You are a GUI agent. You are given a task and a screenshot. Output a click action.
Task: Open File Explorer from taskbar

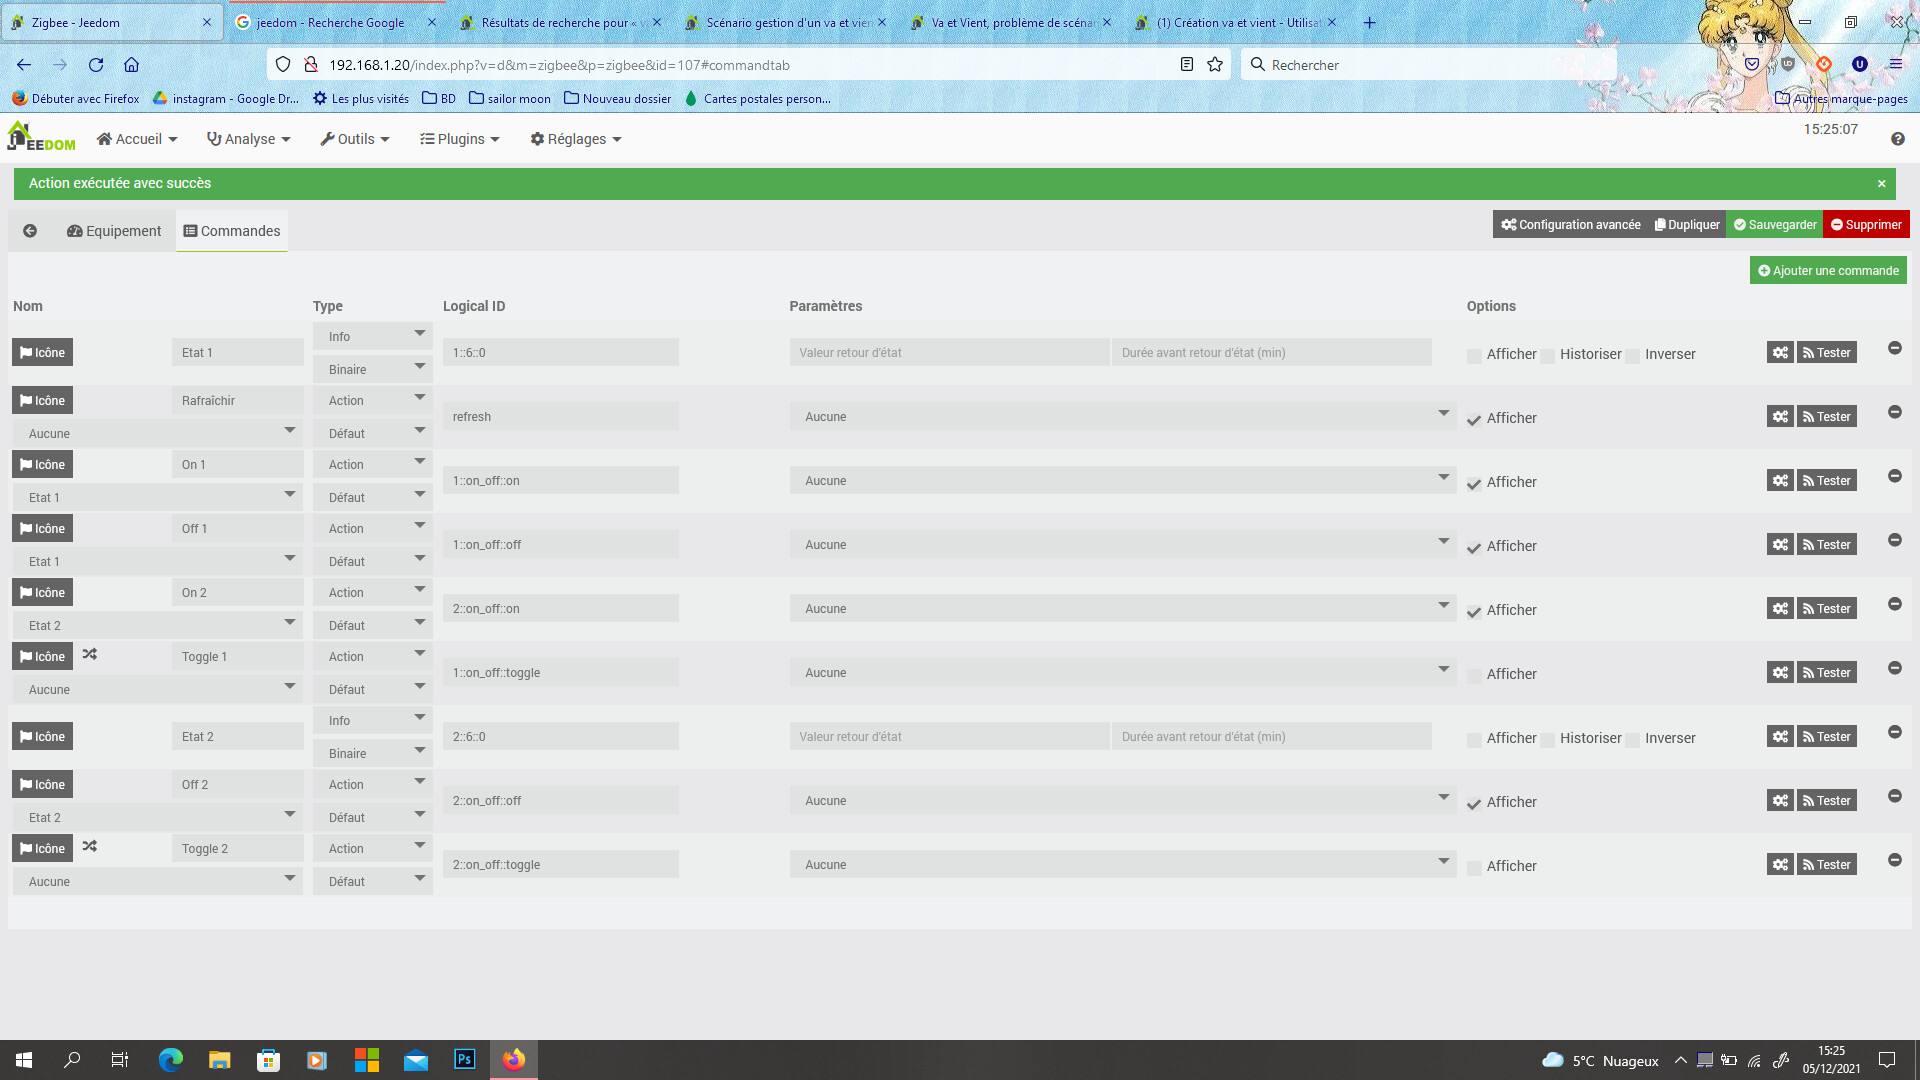219,1059
